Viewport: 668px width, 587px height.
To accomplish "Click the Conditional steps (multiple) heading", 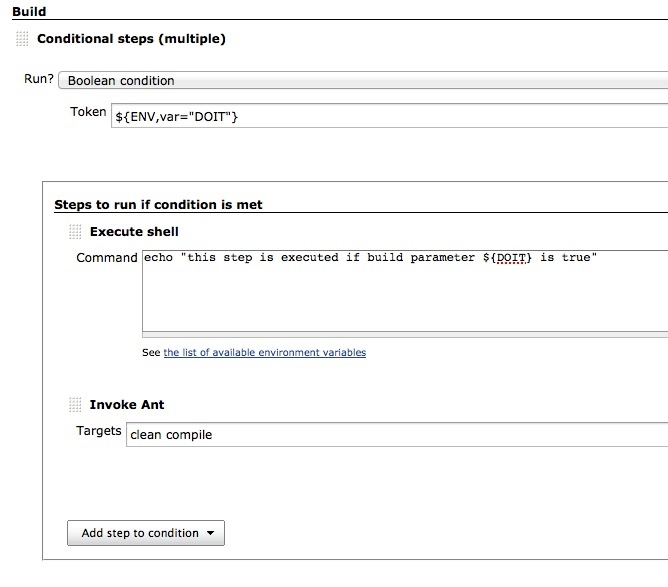I will pyautogui.click(x=131, y=39).
